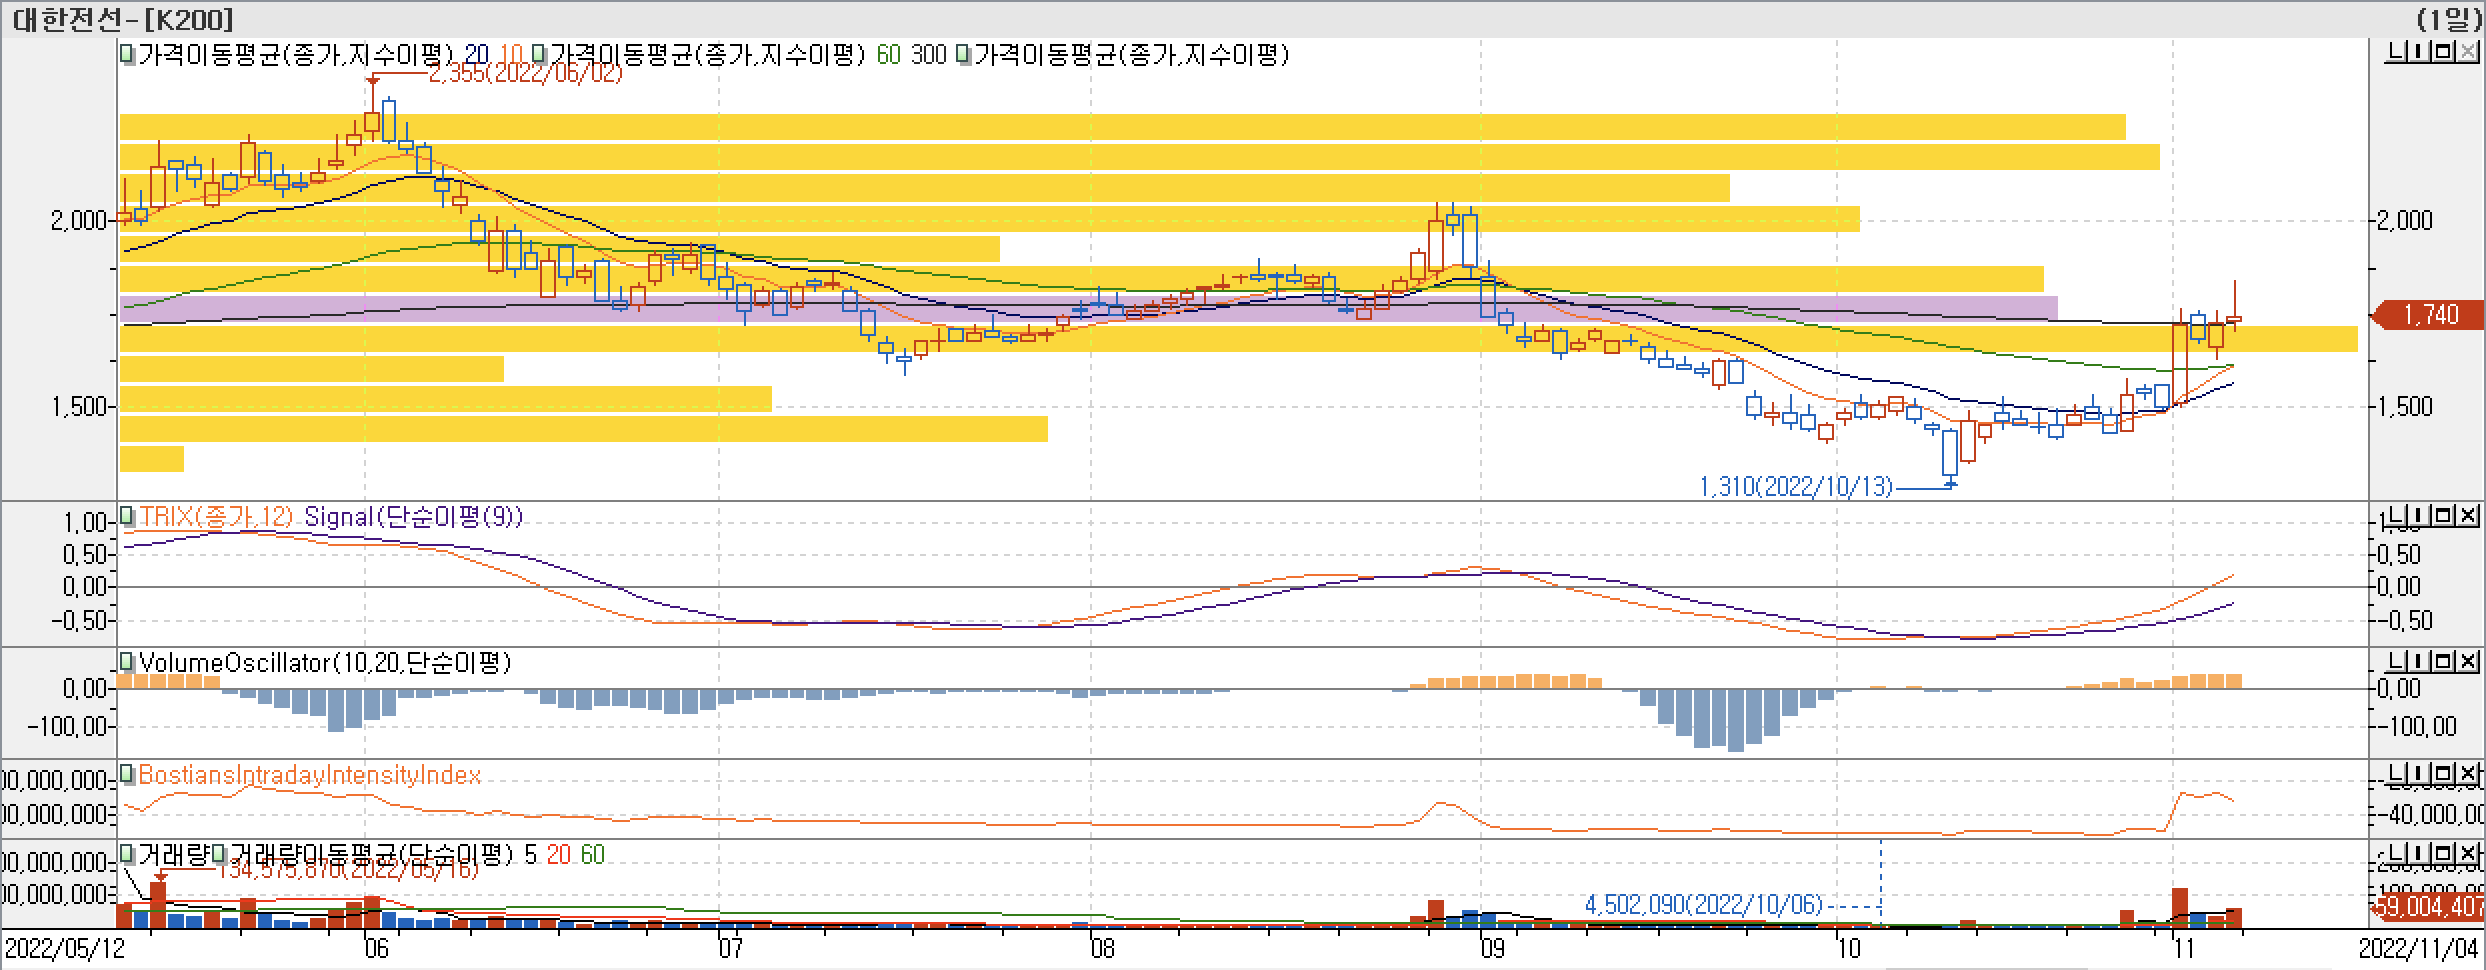This screenshot has width=2486, height=970.
Task: Select the Signal(단순이평(9)) label
Action: [413, 517]
